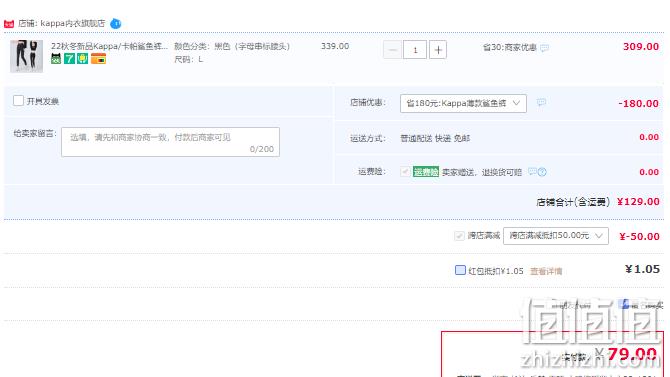Click the shipping insurance question mark help icon
Viewport: 670px width, 377px height.
coord(542,172)
